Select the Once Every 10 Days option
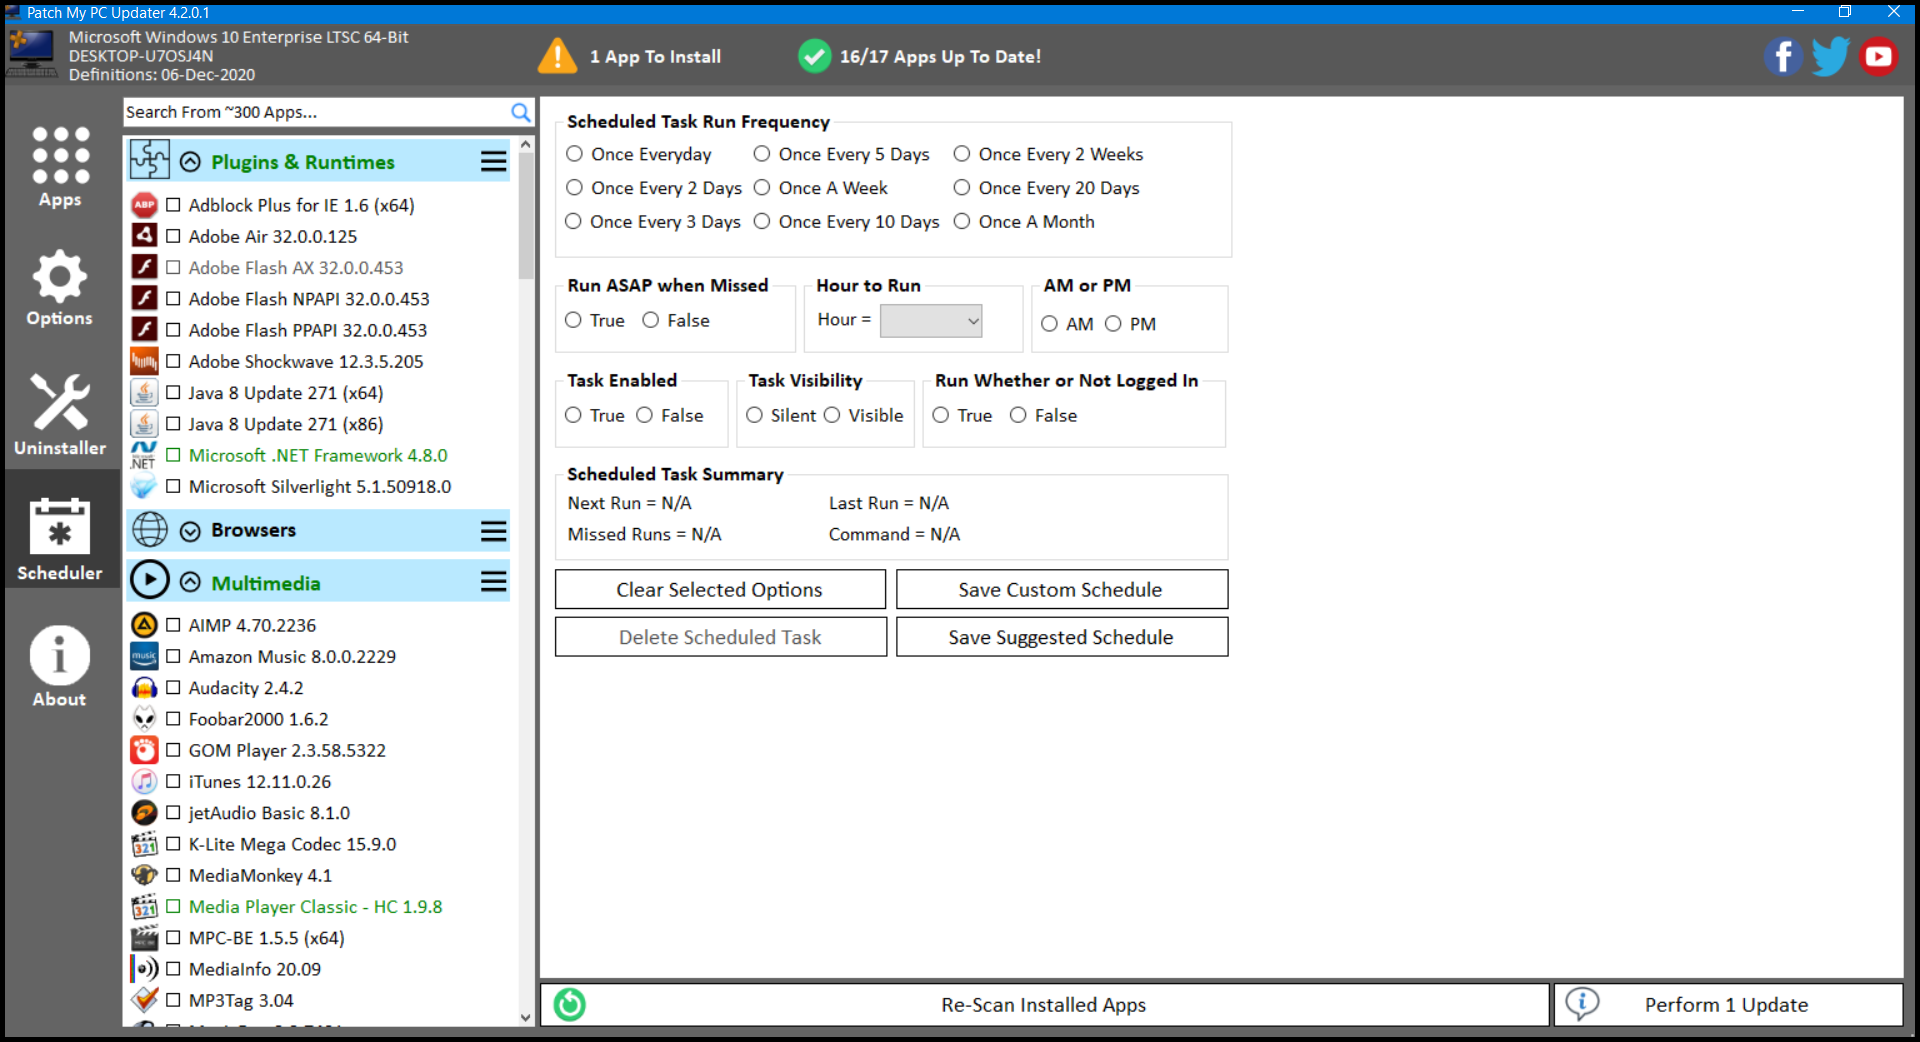The width and height of the screenshot is (1920, 1042). point(762,221)
